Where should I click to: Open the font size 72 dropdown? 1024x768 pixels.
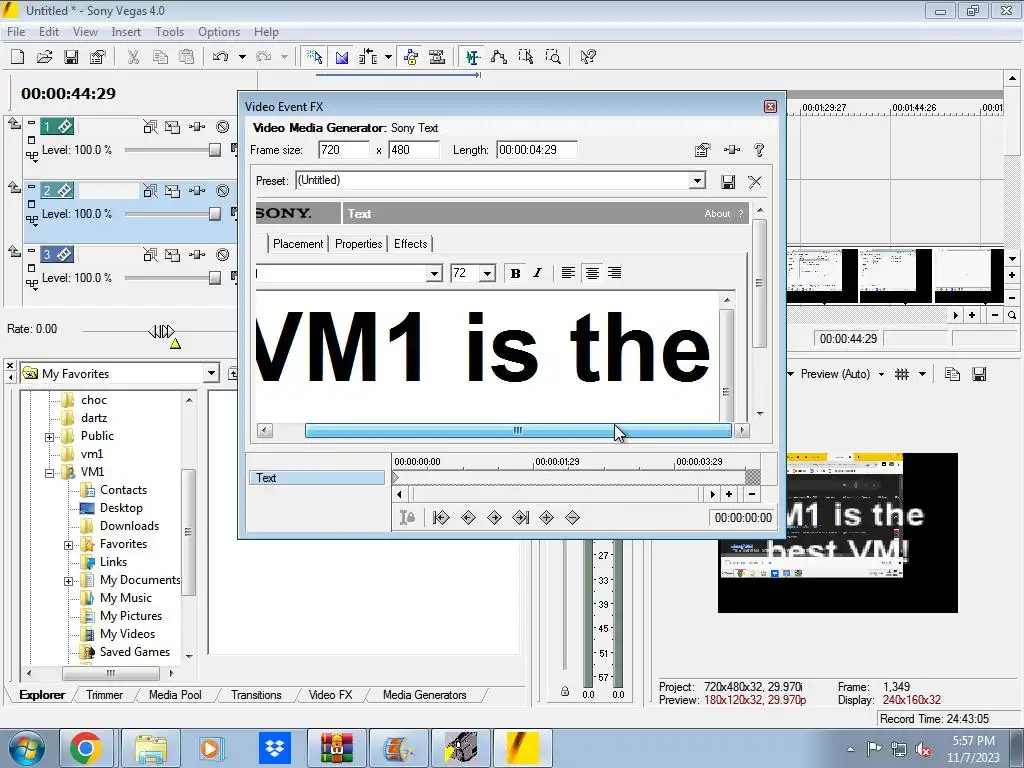[487, 273]
